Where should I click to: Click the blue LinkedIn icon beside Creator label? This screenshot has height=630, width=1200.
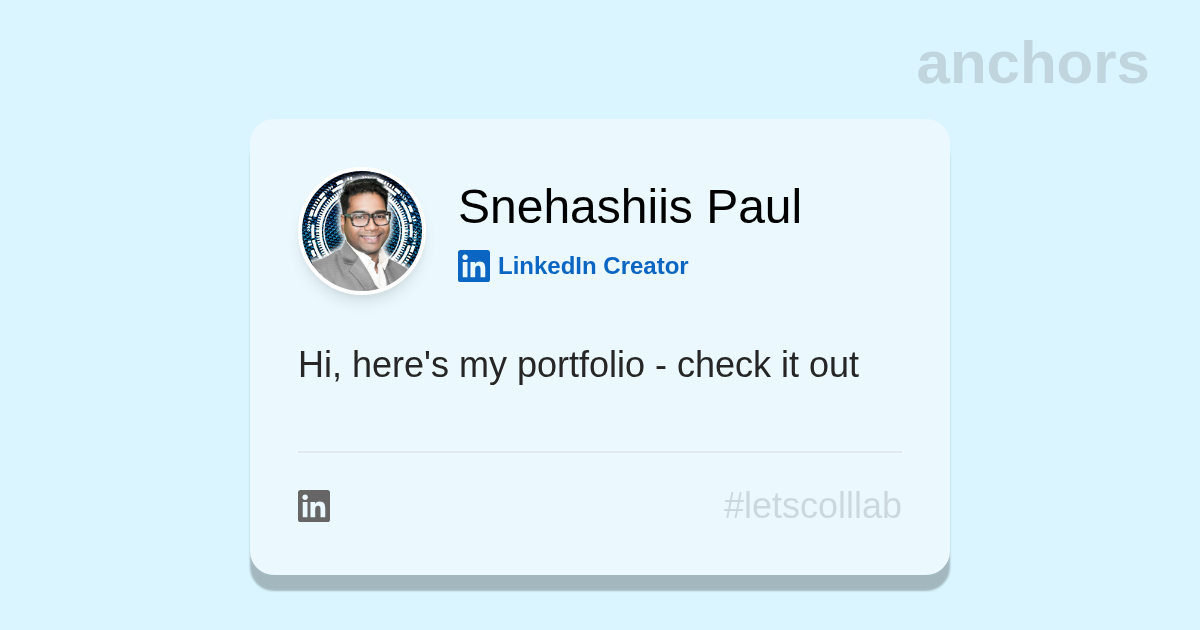pos(474,266)
